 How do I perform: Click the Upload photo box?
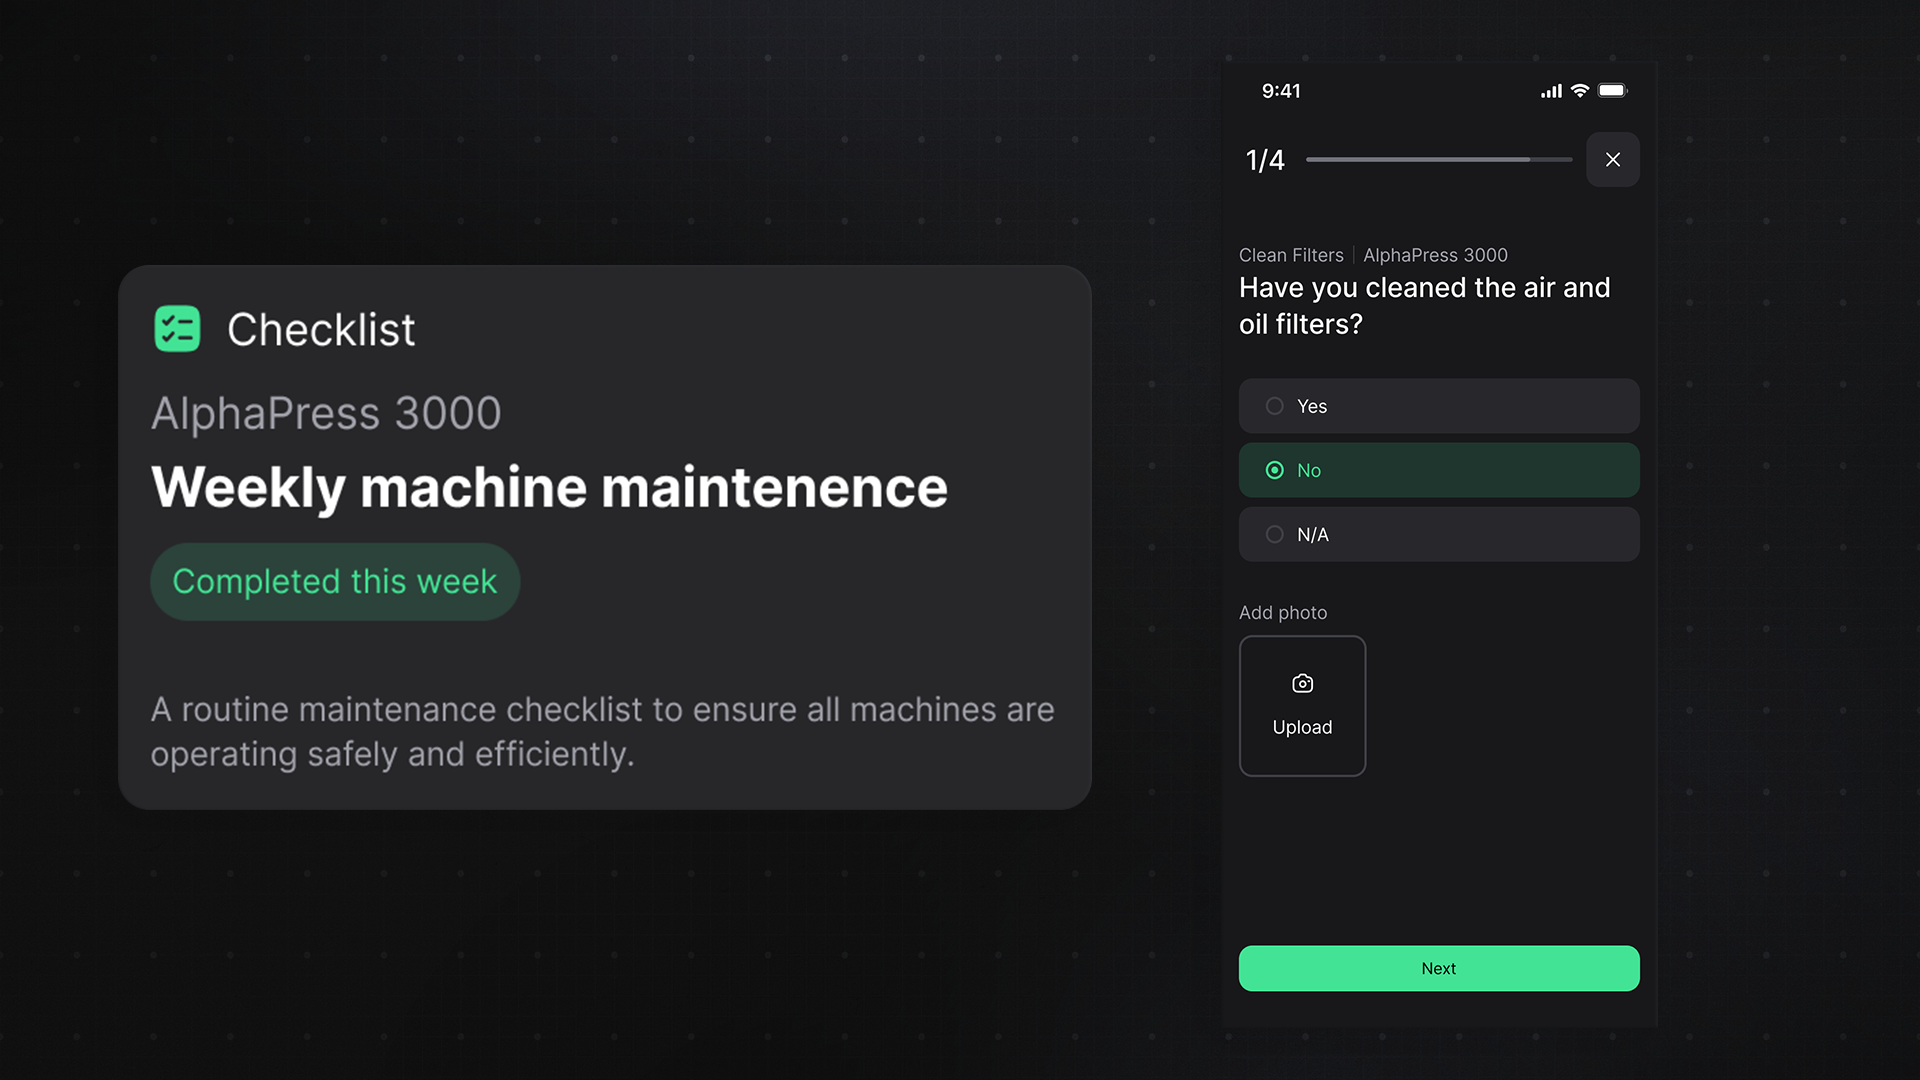pos(1302,706)
